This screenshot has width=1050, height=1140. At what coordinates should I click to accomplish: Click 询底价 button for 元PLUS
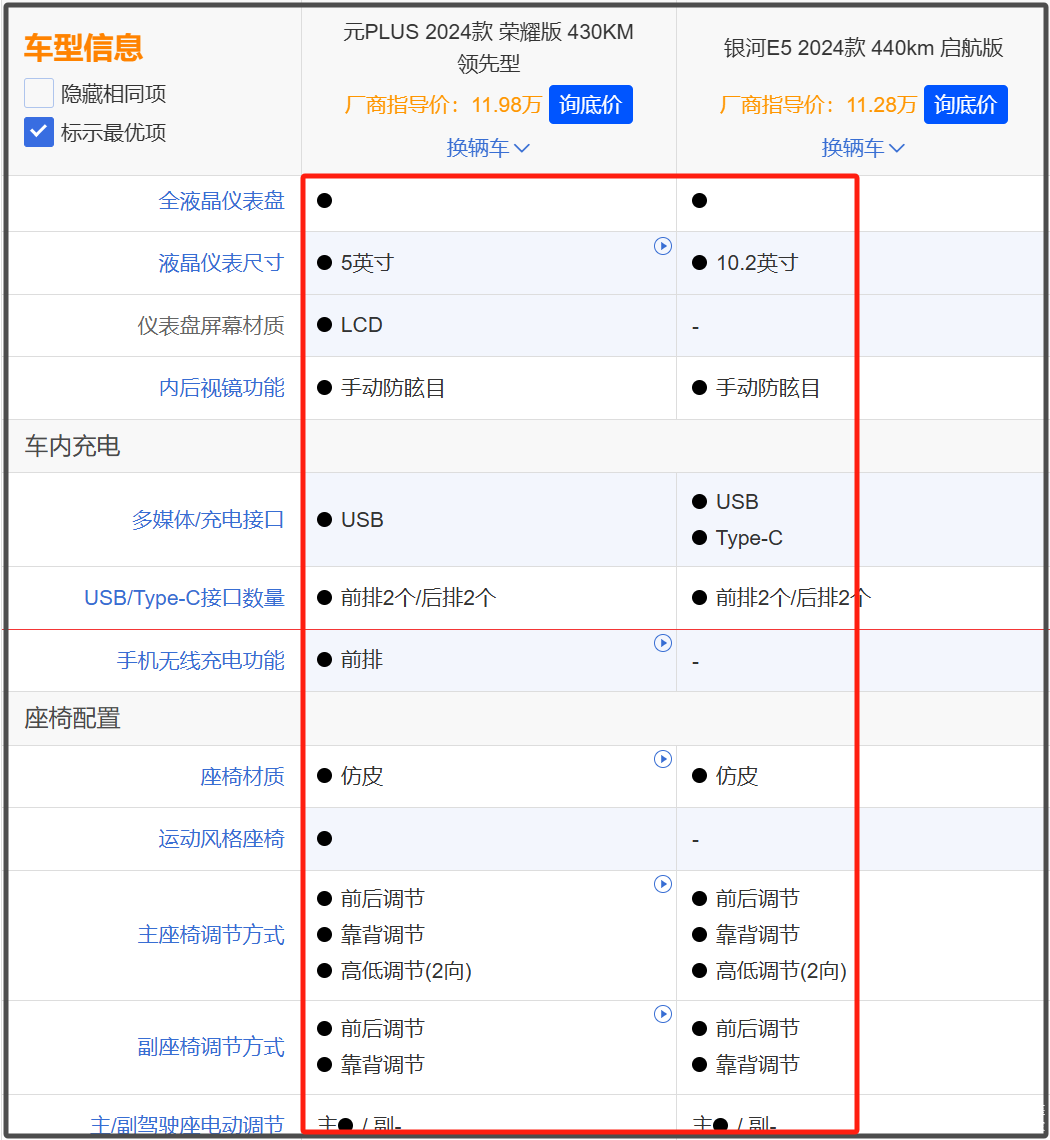(x=590, y=105)
